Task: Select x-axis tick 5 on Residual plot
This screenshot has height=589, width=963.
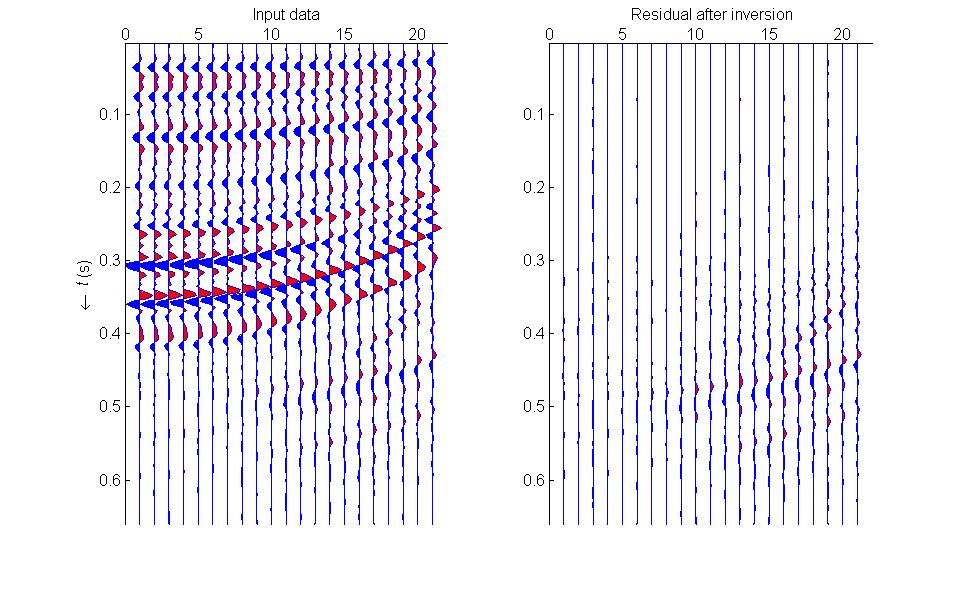Action: point(622,34)
